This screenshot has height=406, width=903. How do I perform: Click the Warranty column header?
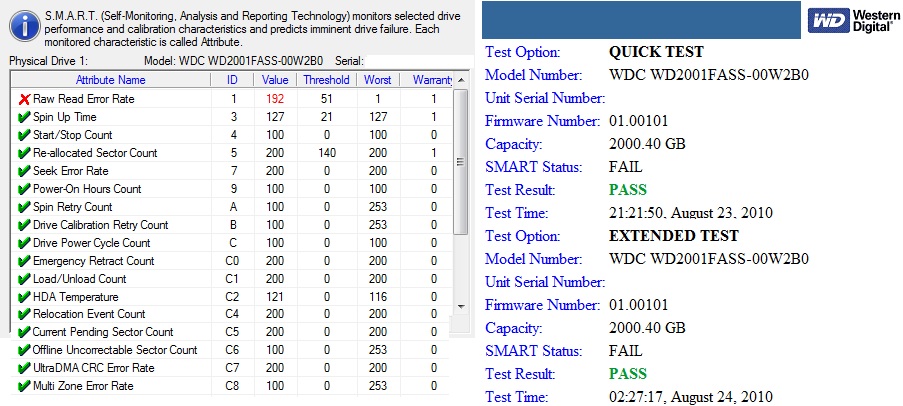point(427,80)
